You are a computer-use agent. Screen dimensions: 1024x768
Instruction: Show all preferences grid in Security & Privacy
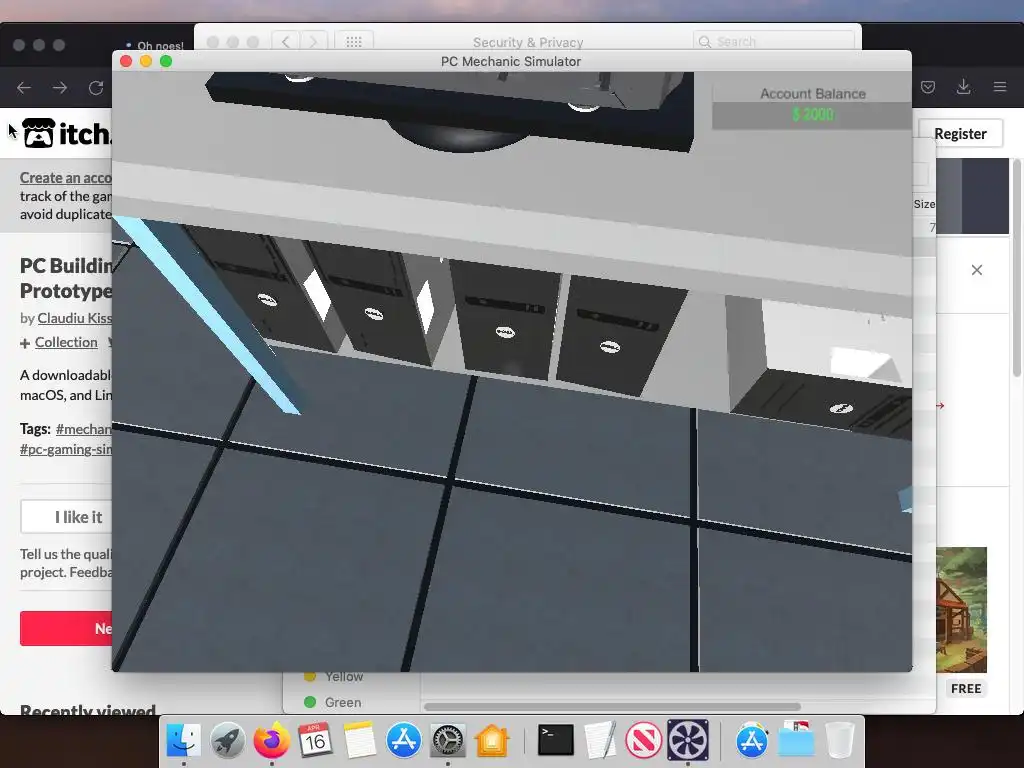pyautogui.click(x=354, y=42)
